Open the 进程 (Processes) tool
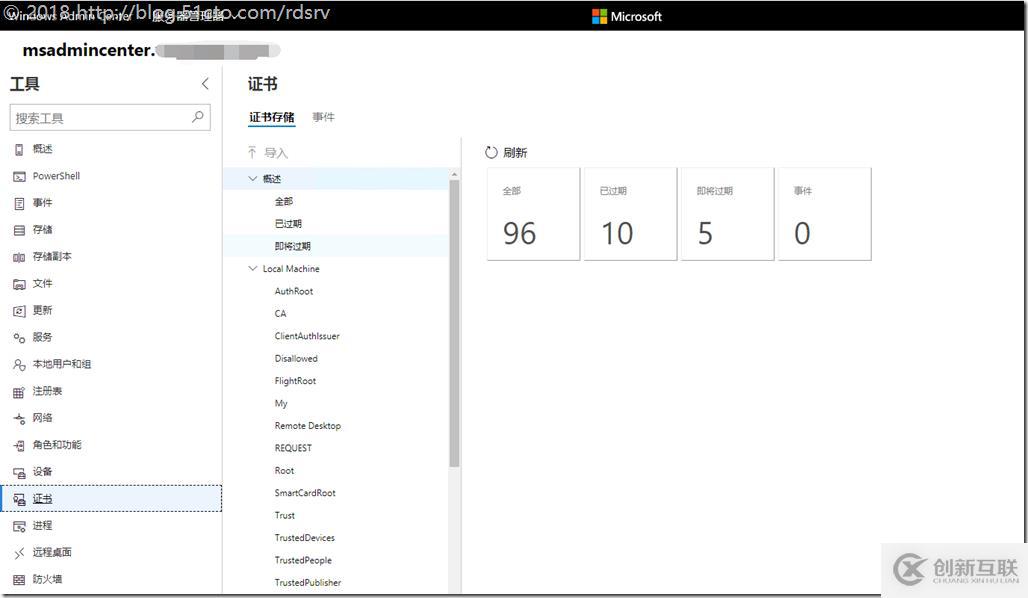 (44, 525)
